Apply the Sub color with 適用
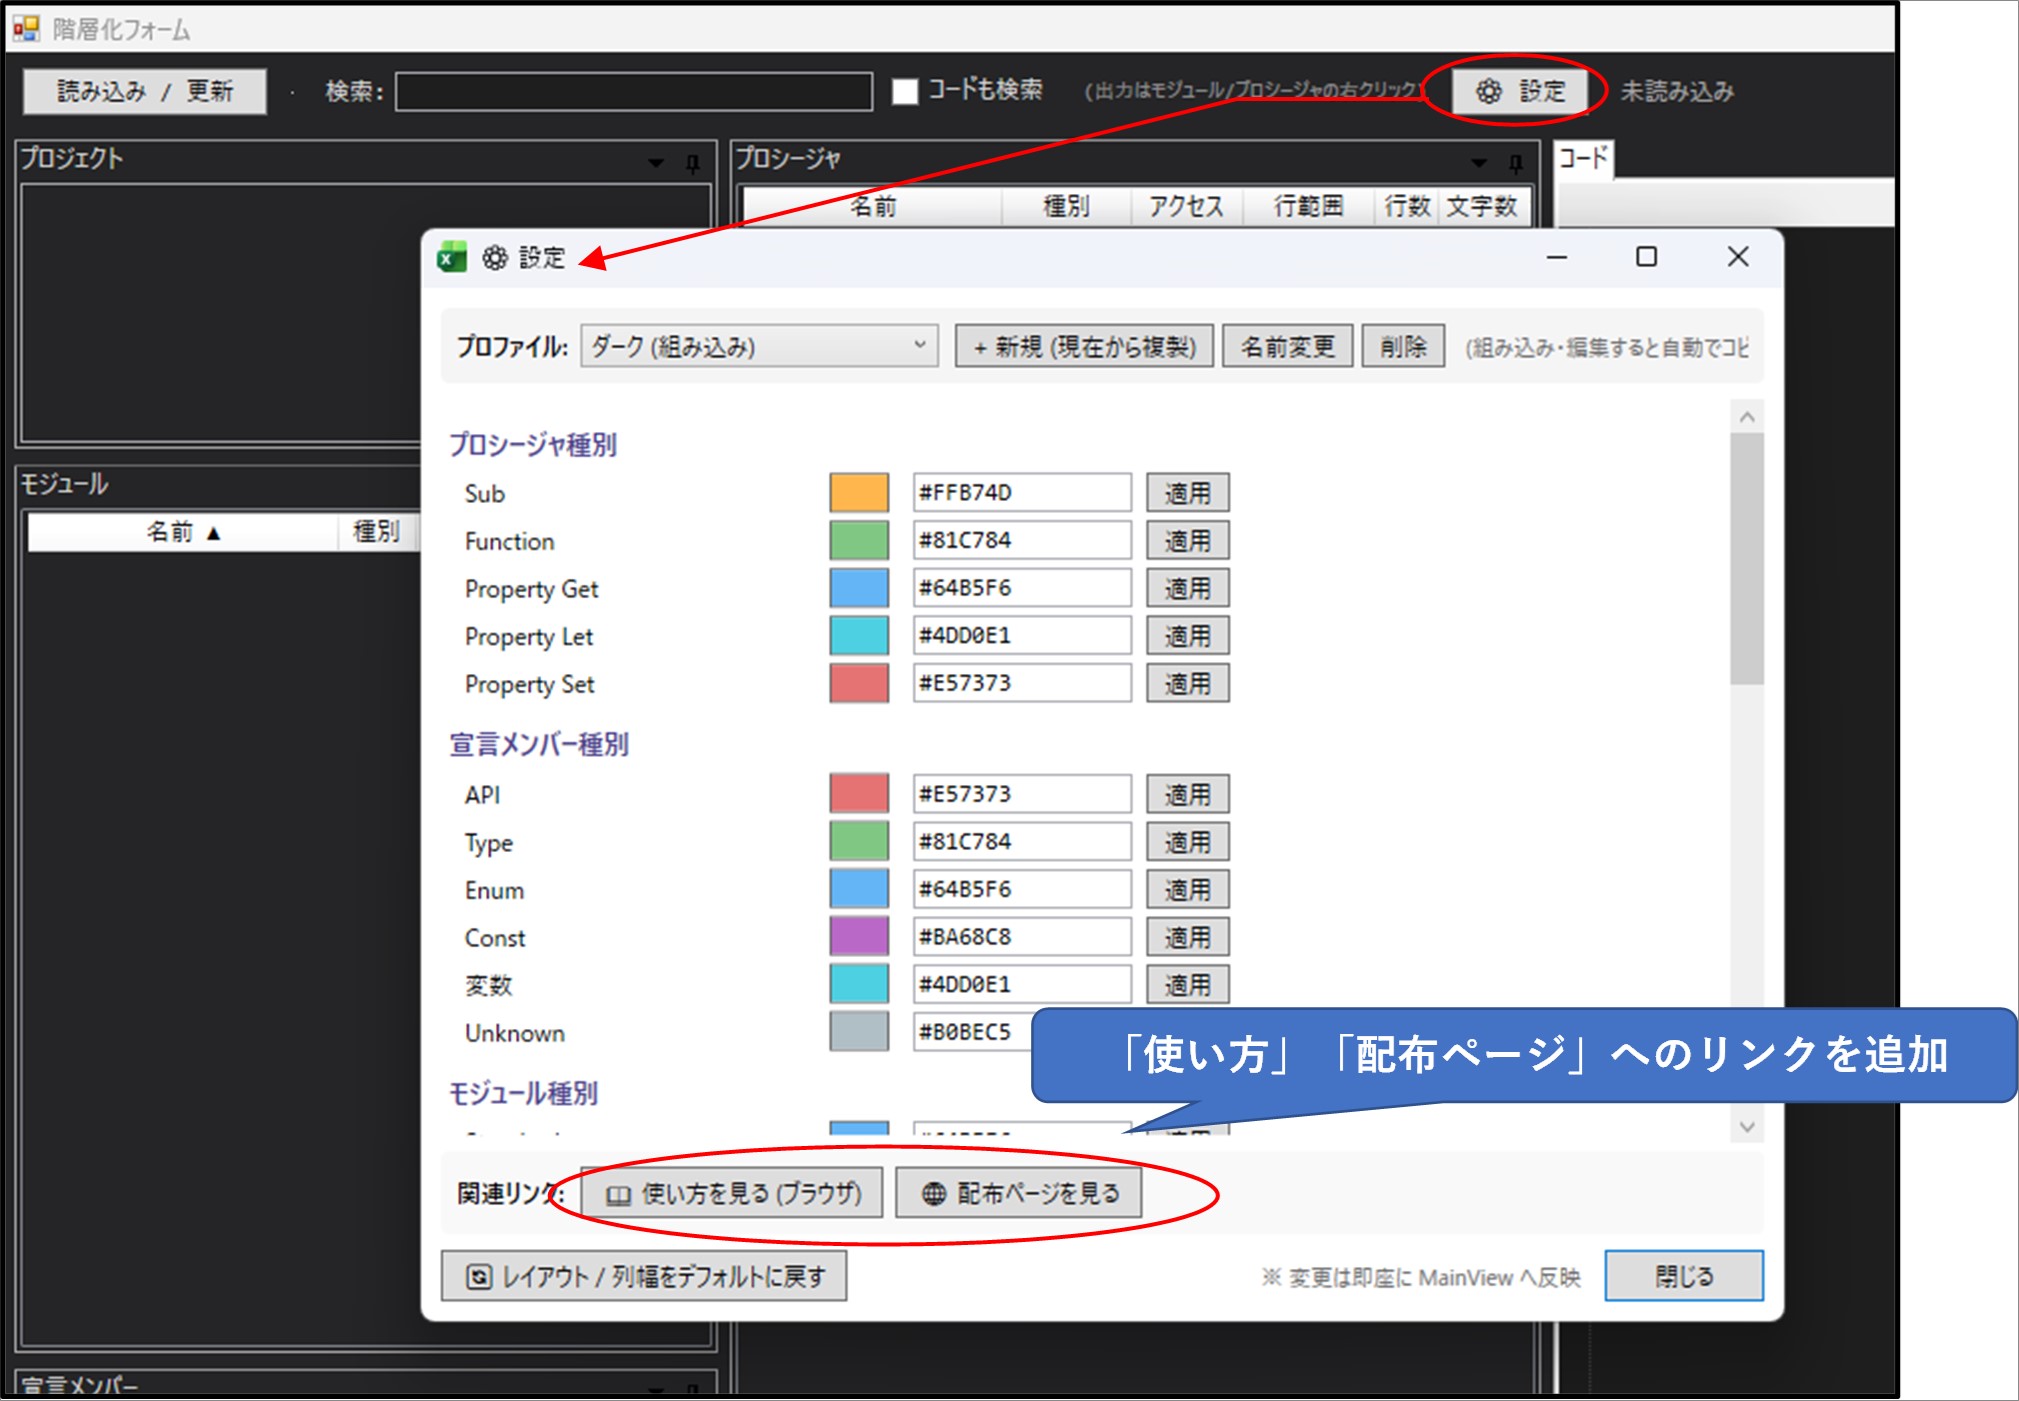The width and height of the screenshot is (2019, 1401). [x=1188, y=493]
